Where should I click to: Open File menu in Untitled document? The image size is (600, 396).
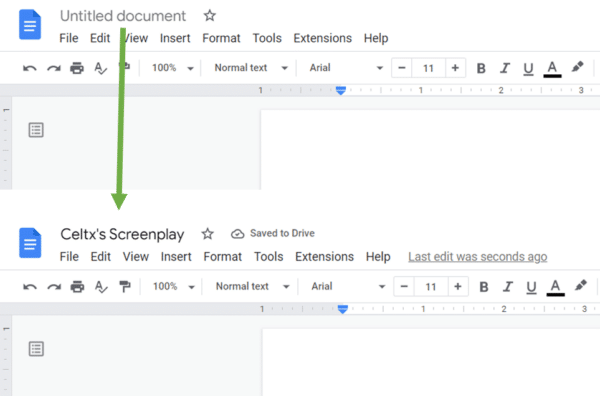[x=69, y=38]
